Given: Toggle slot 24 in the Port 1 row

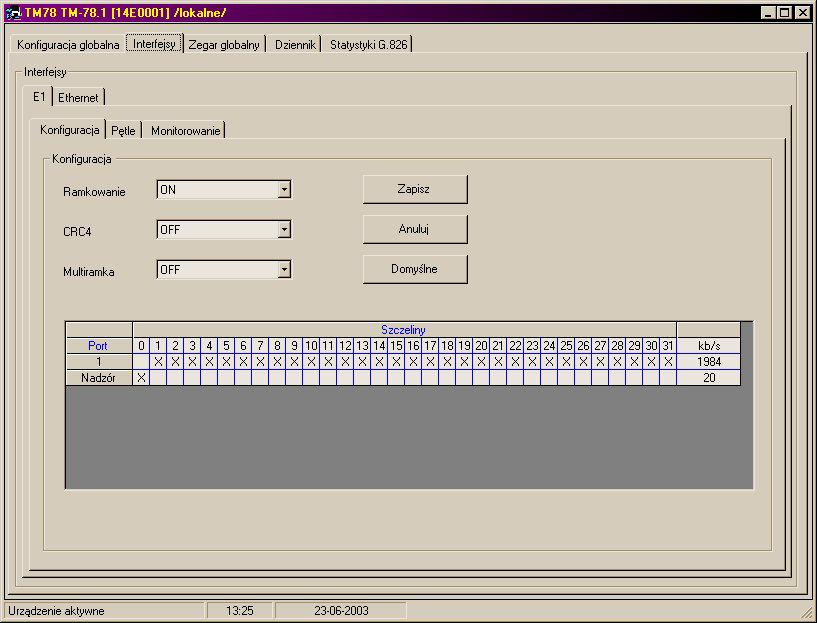Looking at the screenshot, I should (x=549, y=362).
